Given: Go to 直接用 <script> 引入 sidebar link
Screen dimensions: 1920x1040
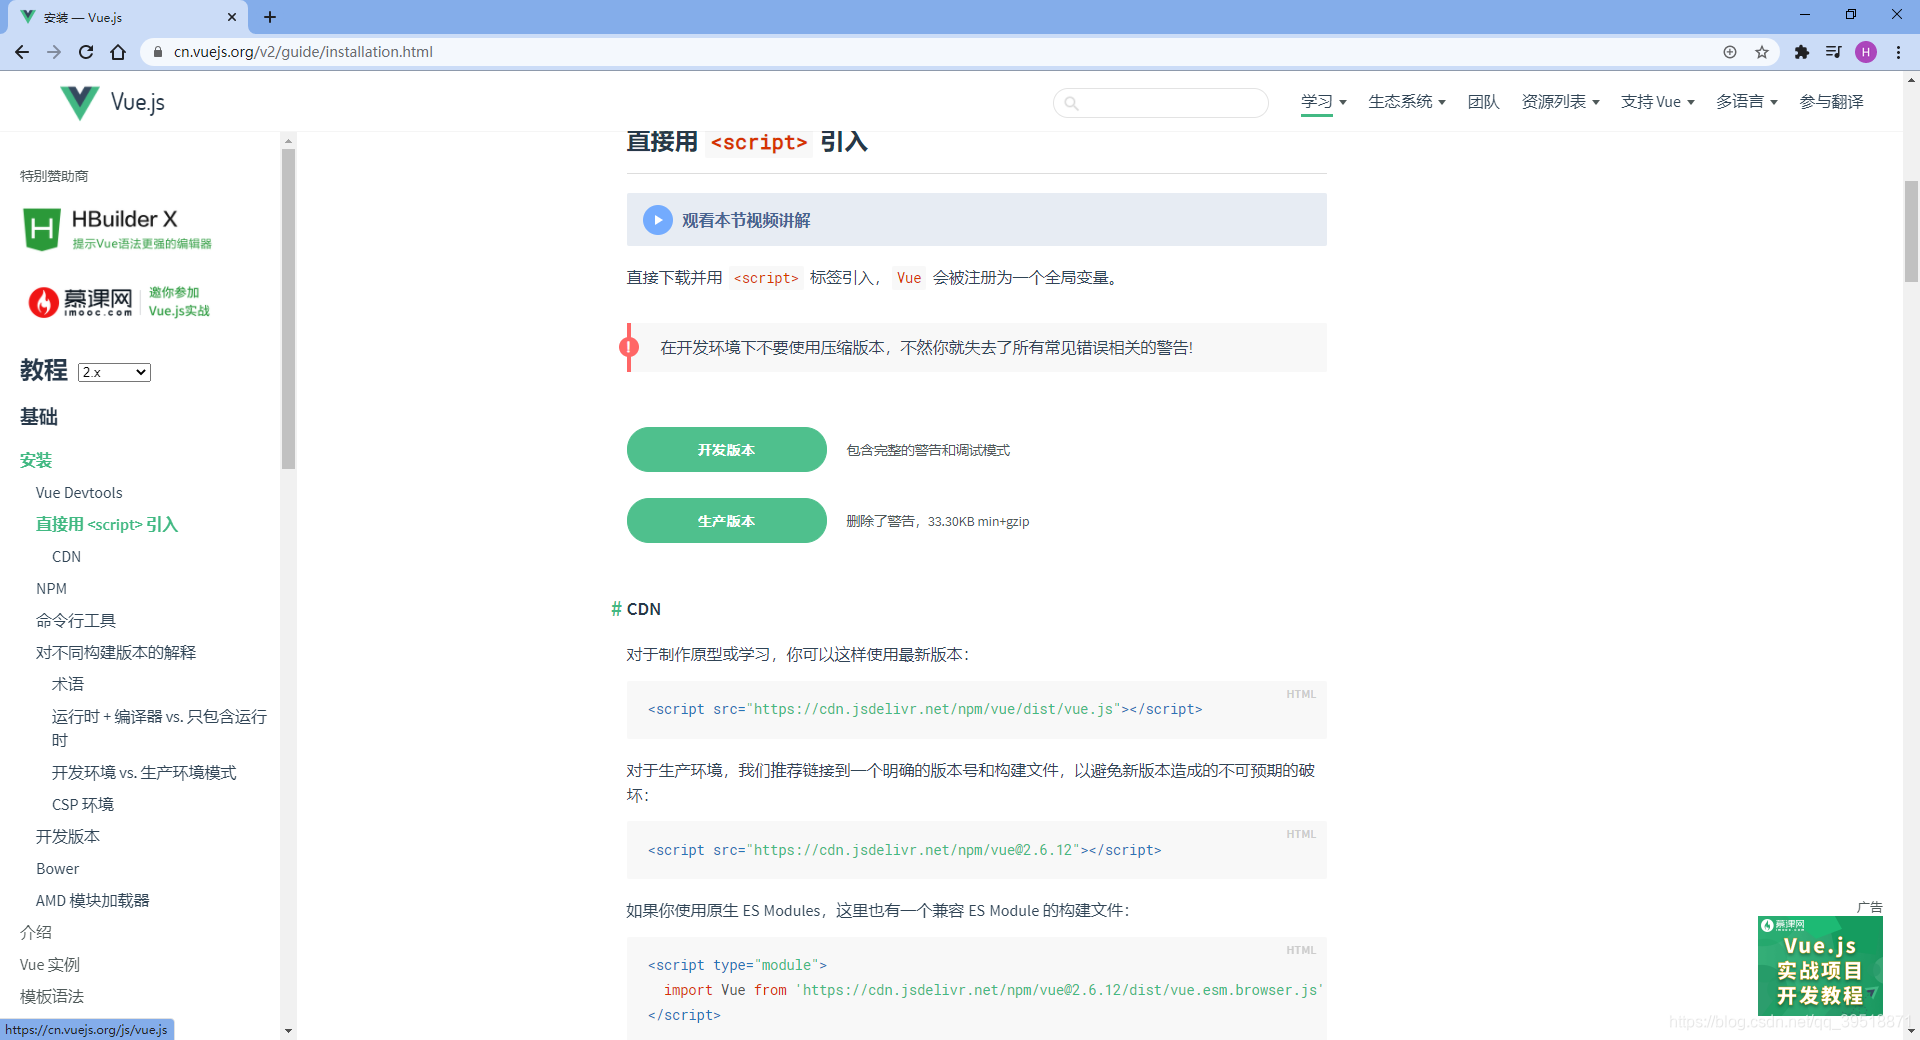Looking at the screenshot, I should tap(107, 525).
